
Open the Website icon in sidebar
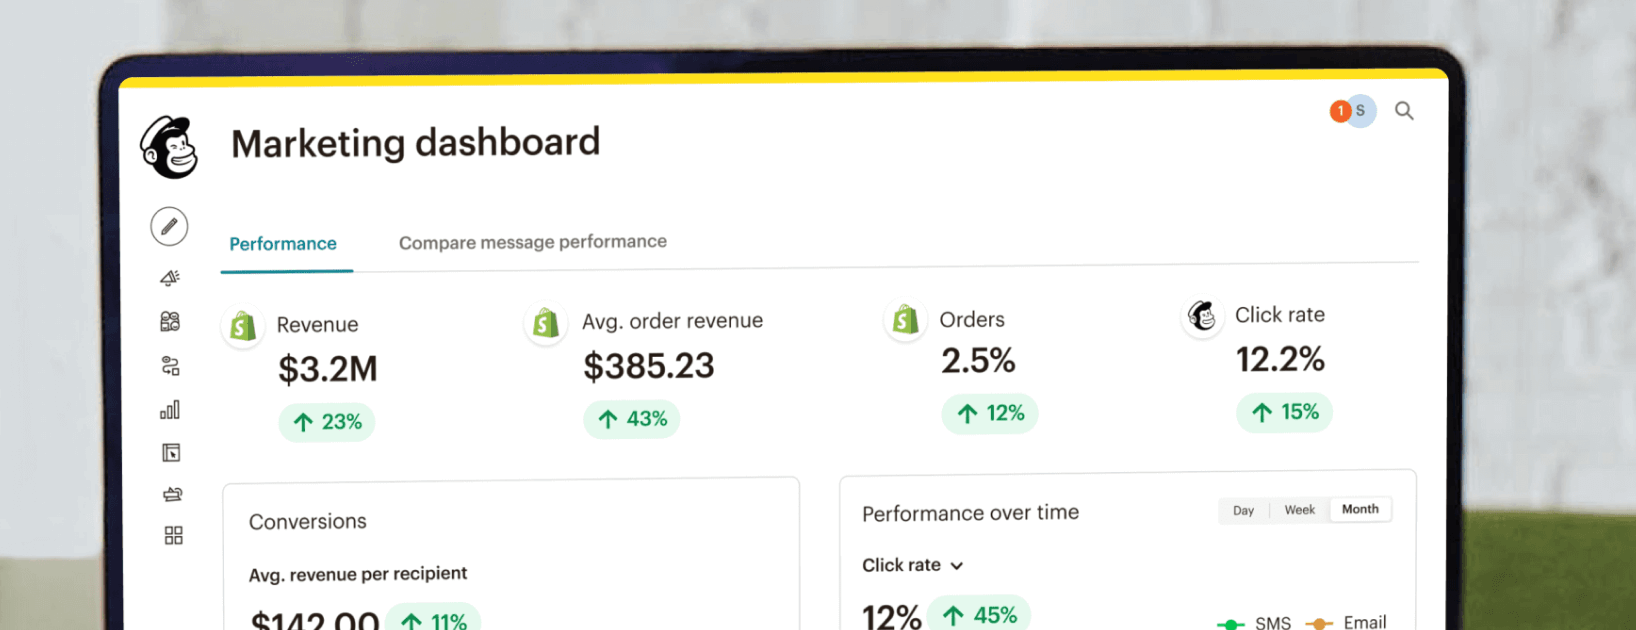click(171, 453)
